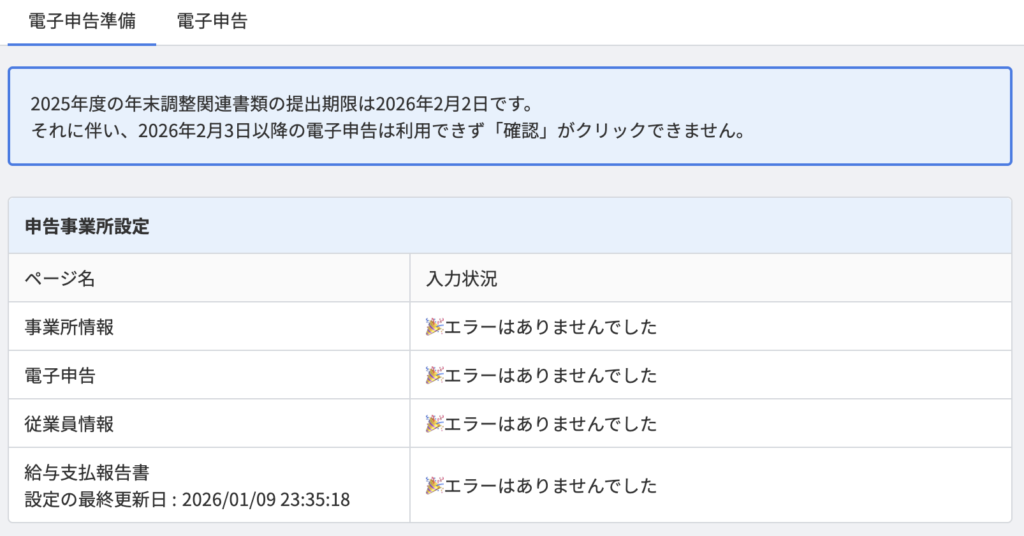The height and width of the screenshot is (536, 1024).
Task: Click the party popper icon in the 電子申告 row
Action: pos(434,376)
